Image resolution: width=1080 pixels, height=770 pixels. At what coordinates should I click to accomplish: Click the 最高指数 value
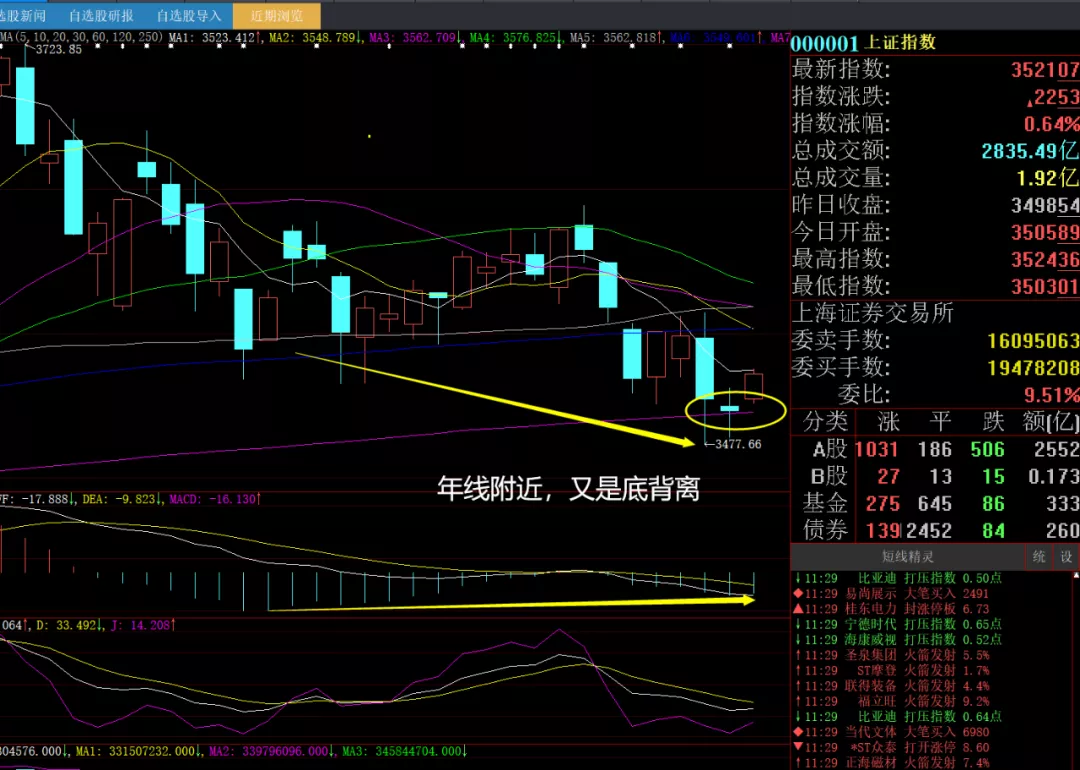tap(1045, 260)
